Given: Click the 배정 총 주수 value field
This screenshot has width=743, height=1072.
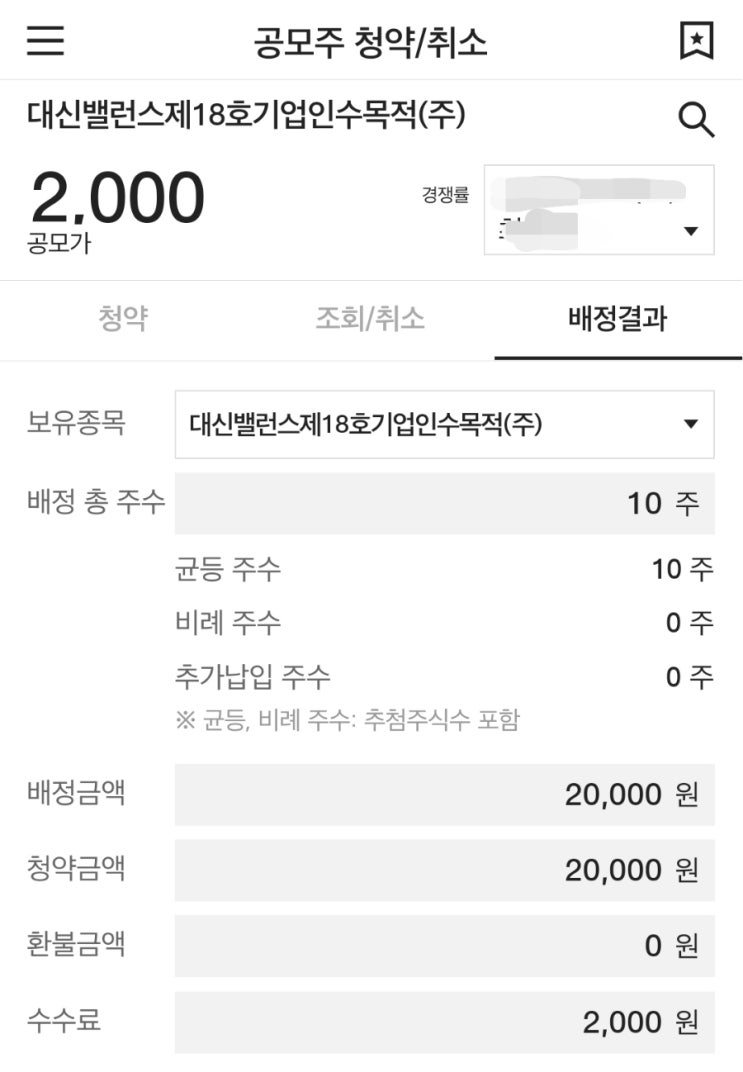Looking at the screenshot, I should 444,503.
